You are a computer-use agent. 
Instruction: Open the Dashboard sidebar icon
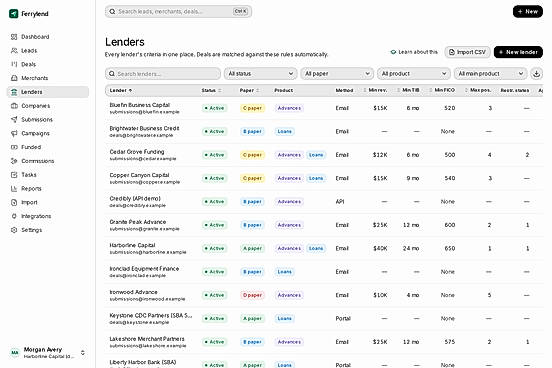pyautogui.click(x=14, y=37)
